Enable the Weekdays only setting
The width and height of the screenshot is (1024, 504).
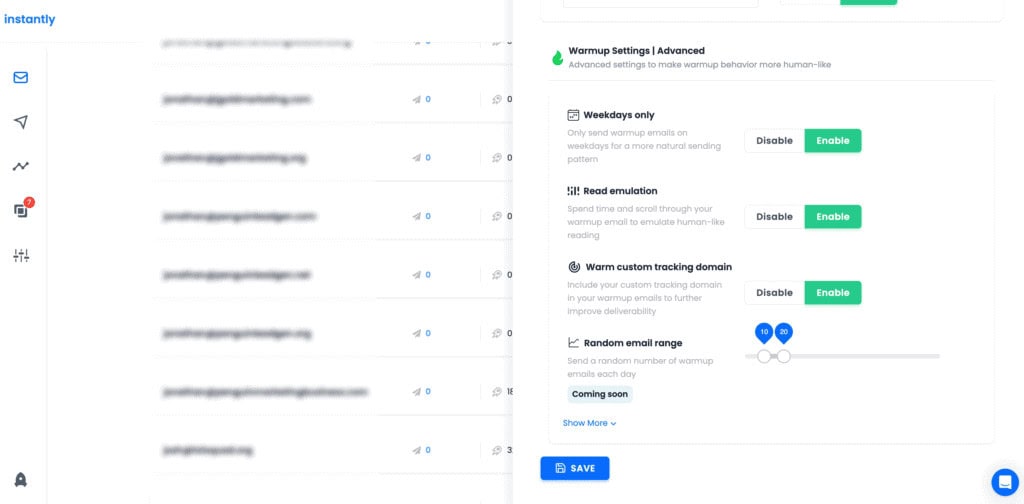point(832,141)
